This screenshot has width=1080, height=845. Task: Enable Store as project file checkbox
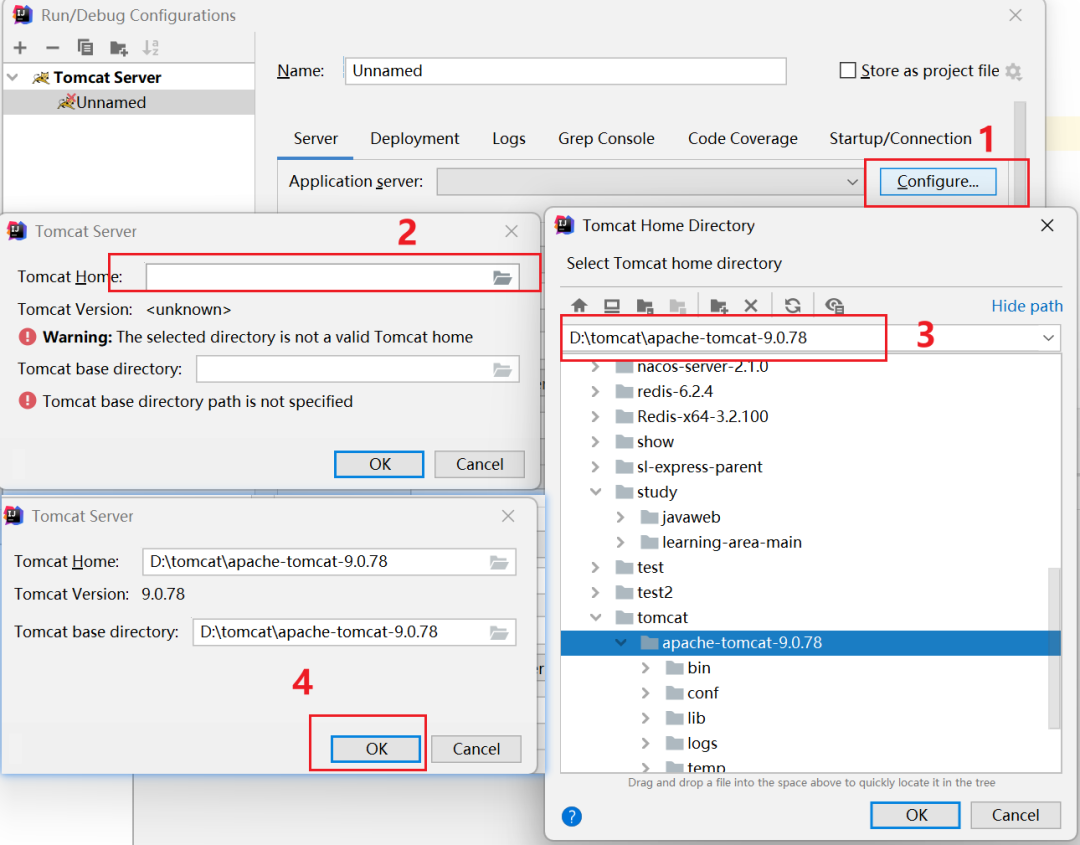pos(848,70)
